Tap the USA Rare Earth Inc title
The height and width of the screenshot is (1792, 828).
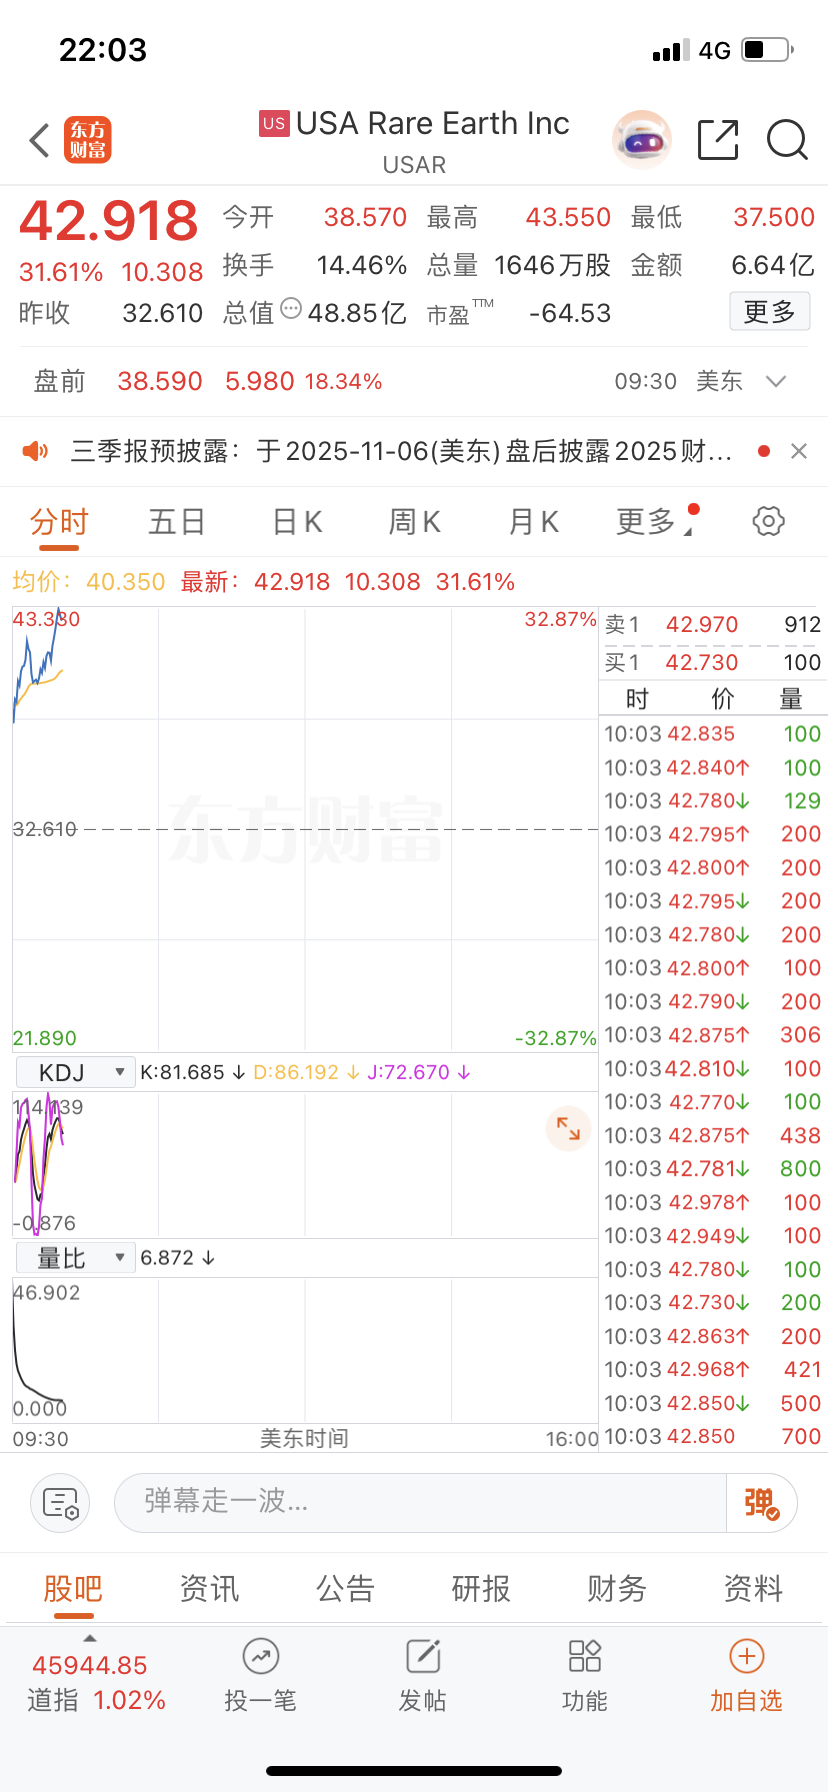[432, 123]
